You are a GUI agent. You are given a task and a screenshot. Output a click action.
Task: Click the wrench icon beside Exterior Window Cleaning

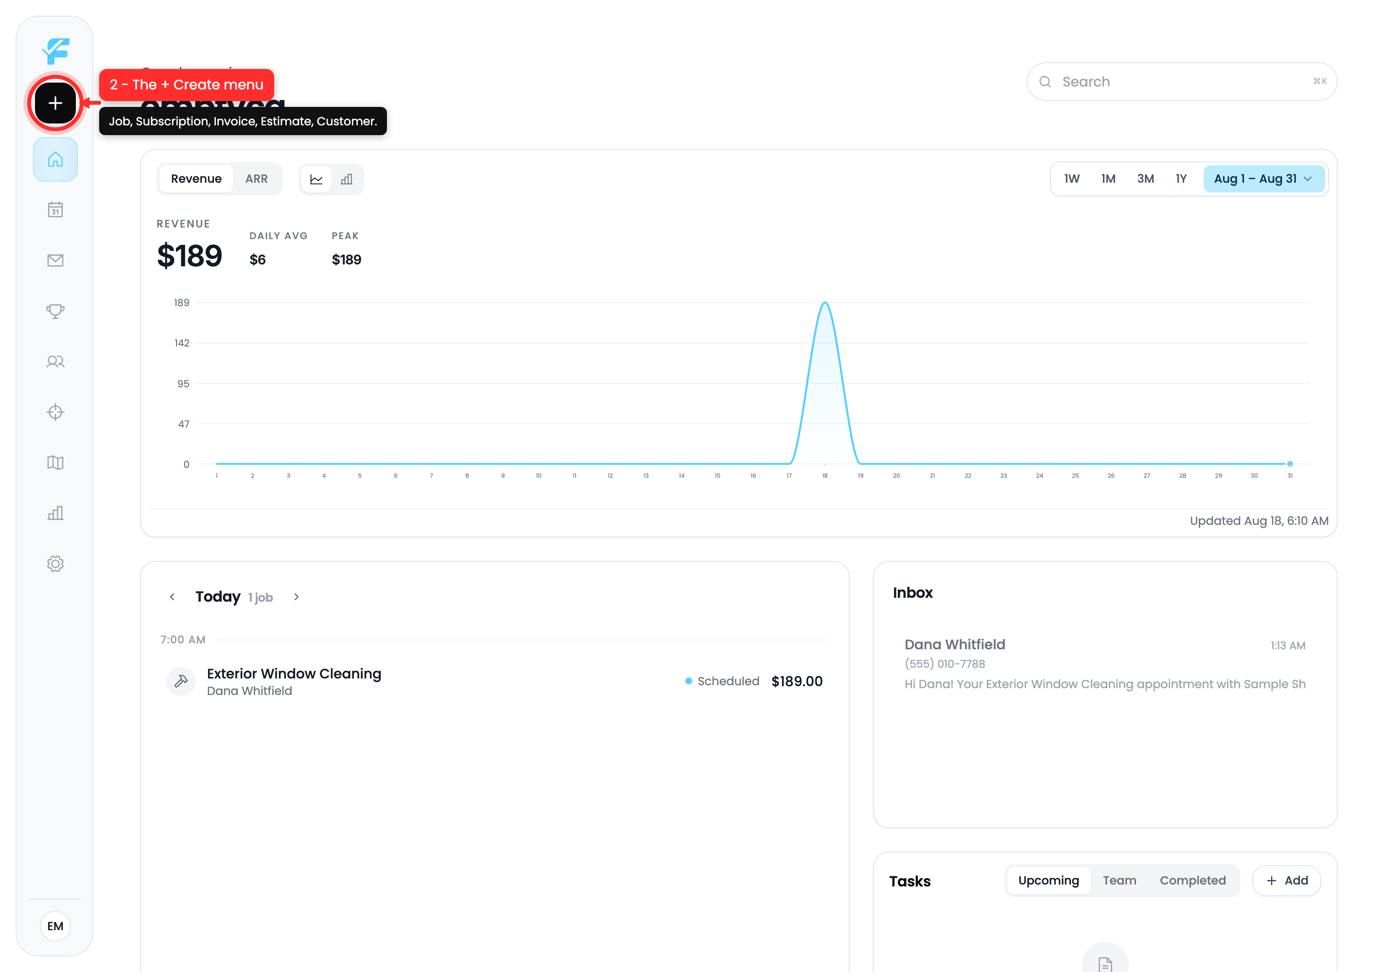tap(181, 681)
